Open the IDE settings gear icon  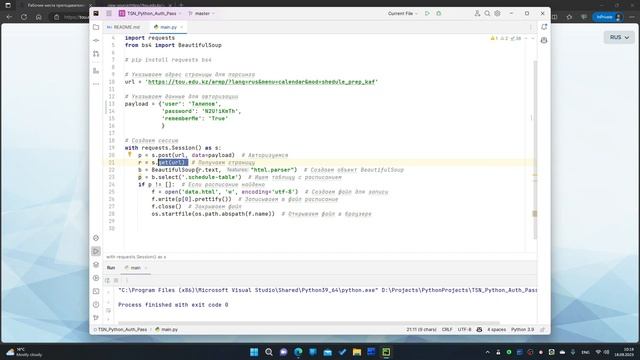497,13
